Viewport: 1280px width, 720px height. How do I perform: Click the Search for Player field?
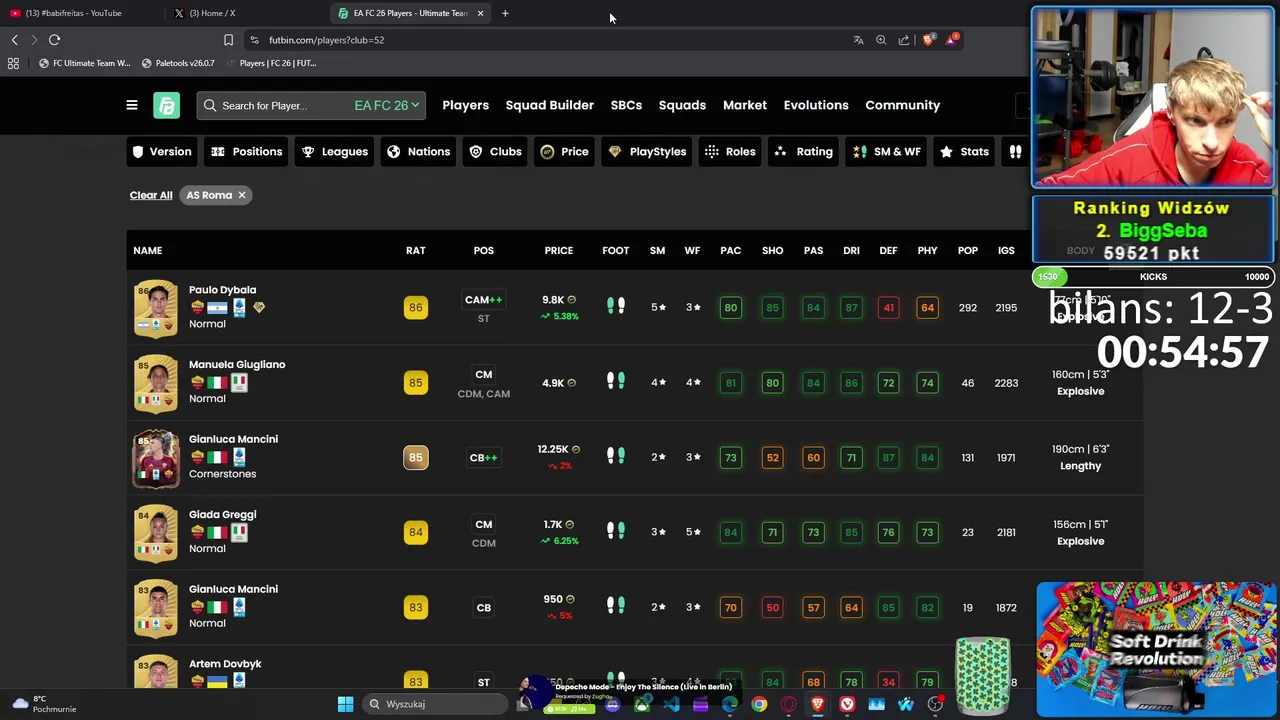274,105
